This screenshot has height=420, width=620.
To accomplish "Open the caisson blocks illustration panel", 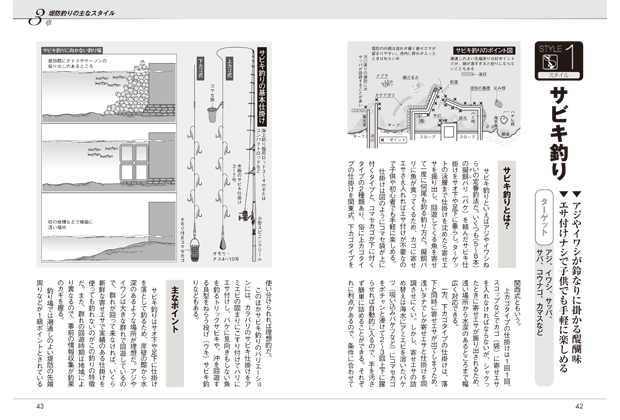I will click(x=109, y=158).
